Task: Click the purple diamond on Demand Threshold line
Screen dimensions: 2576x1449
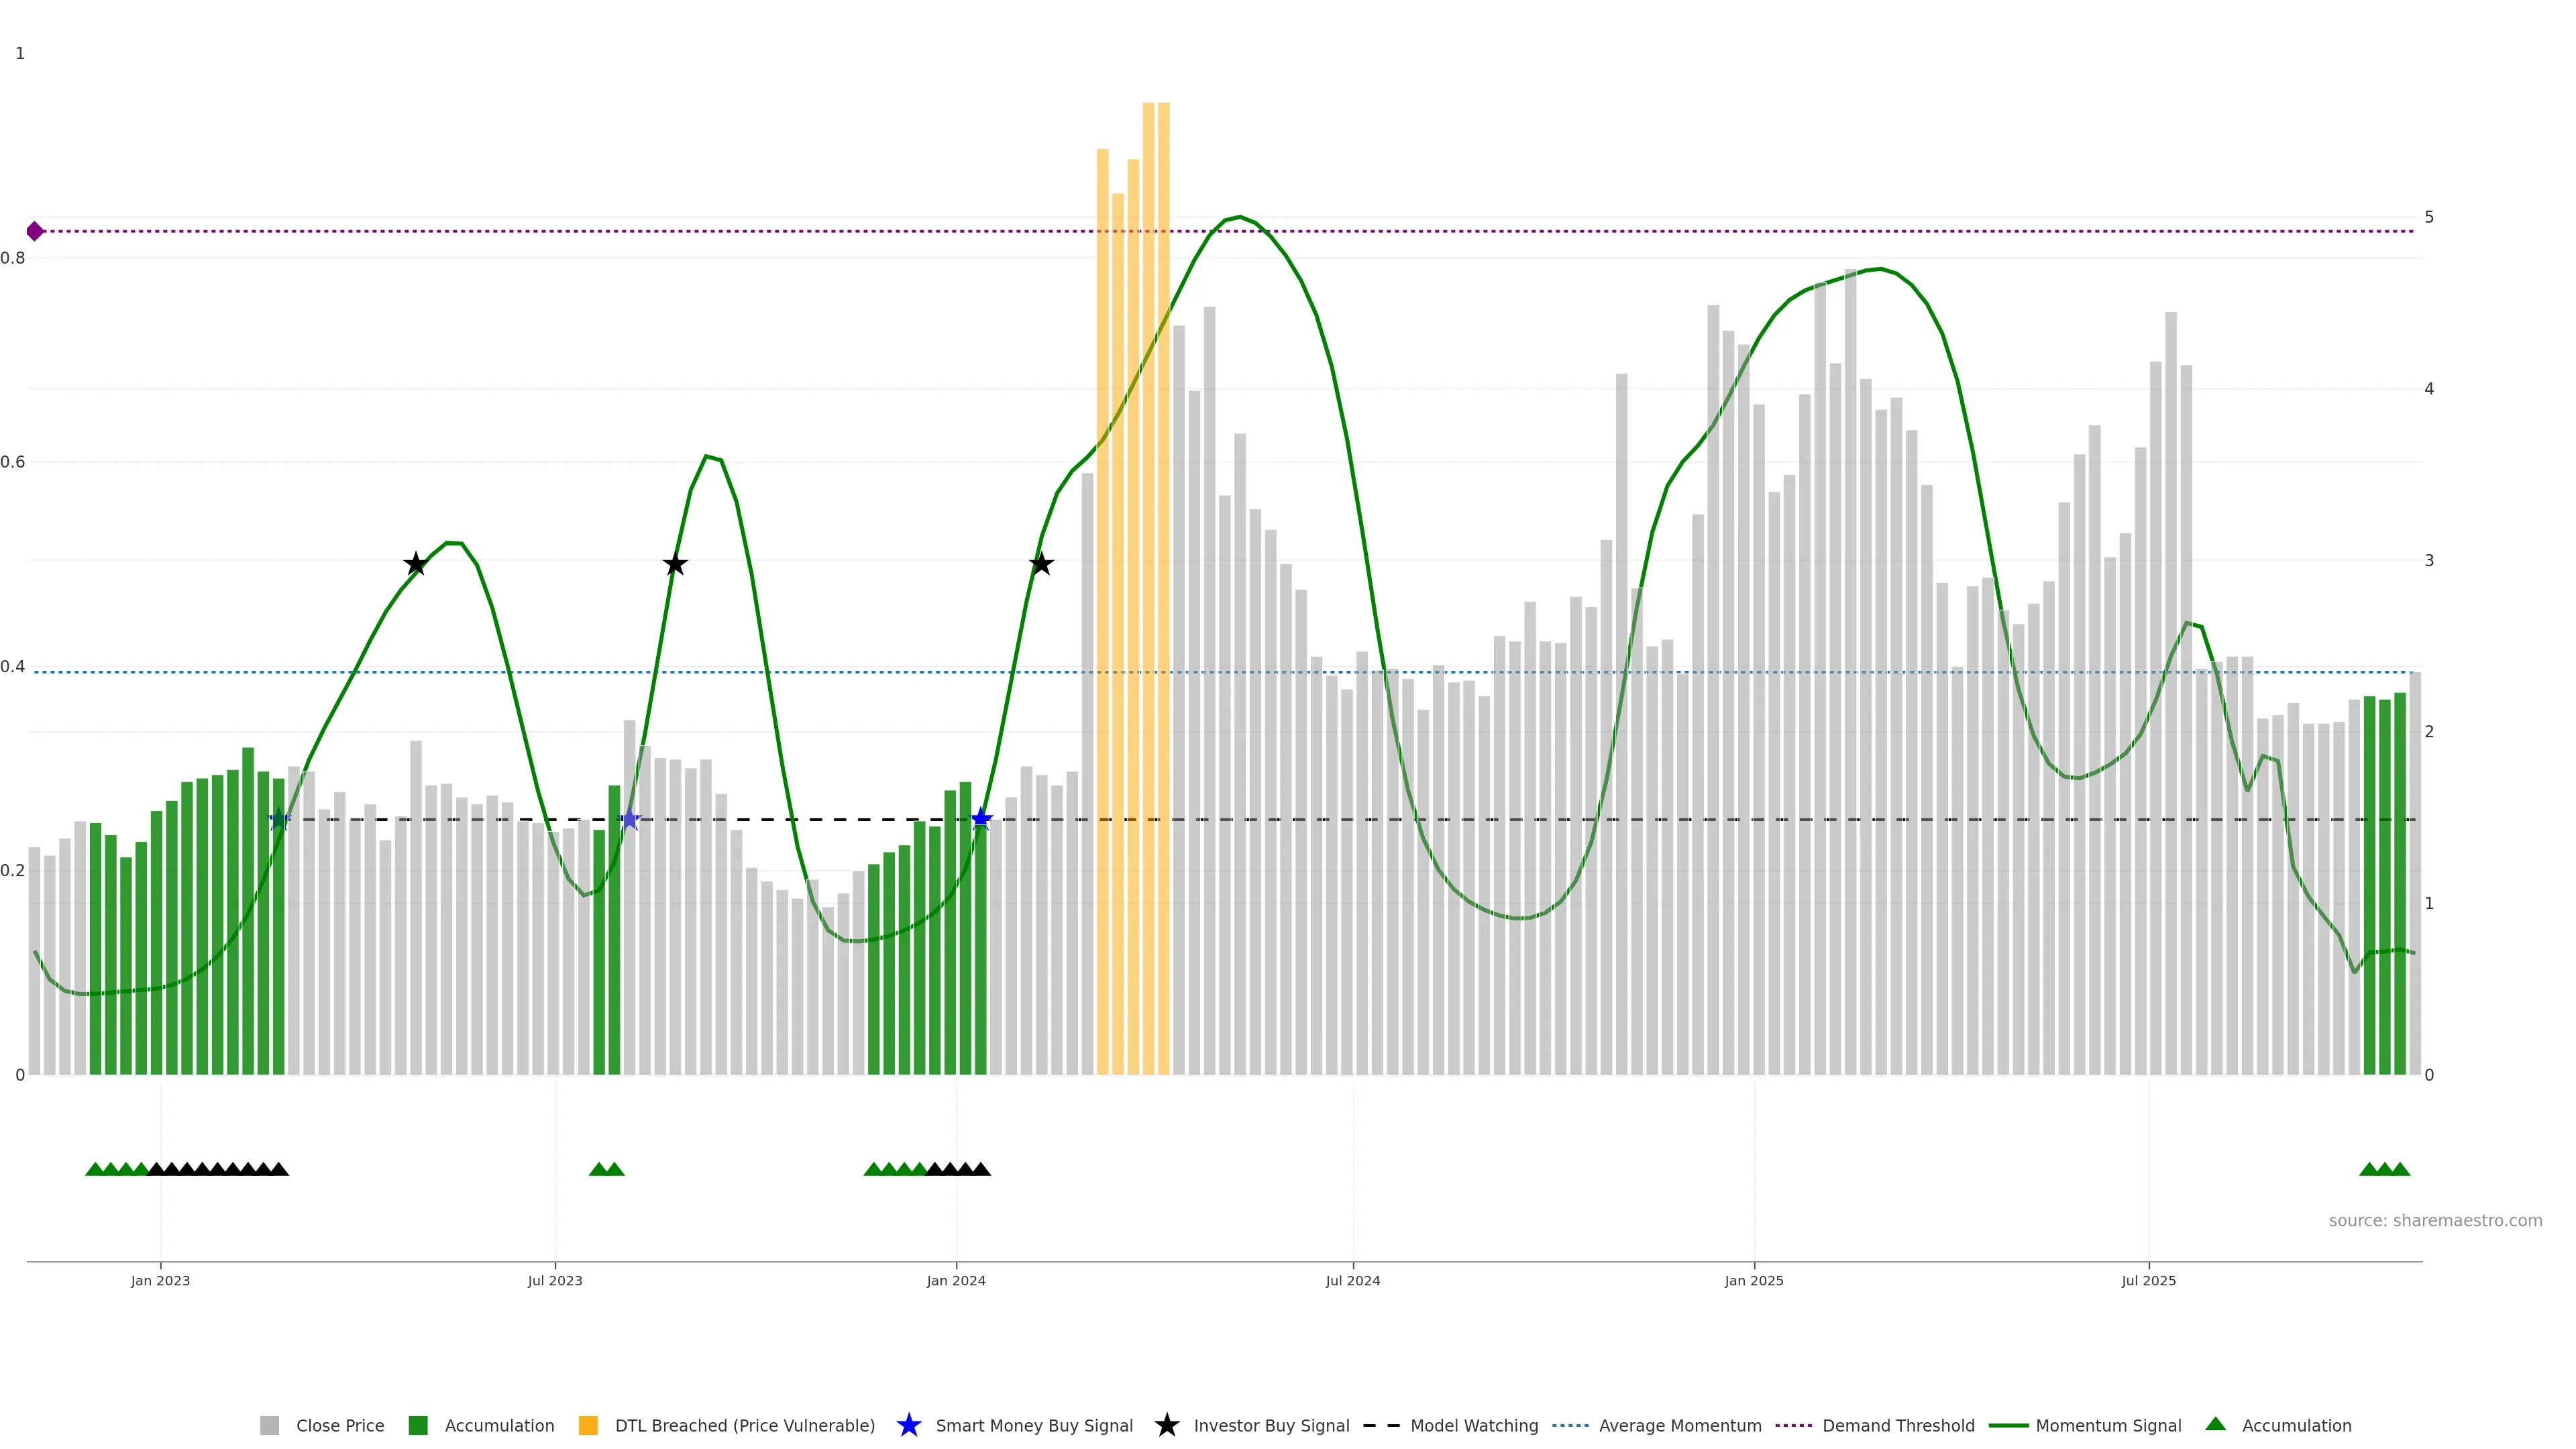Action: tap(35, 231)
